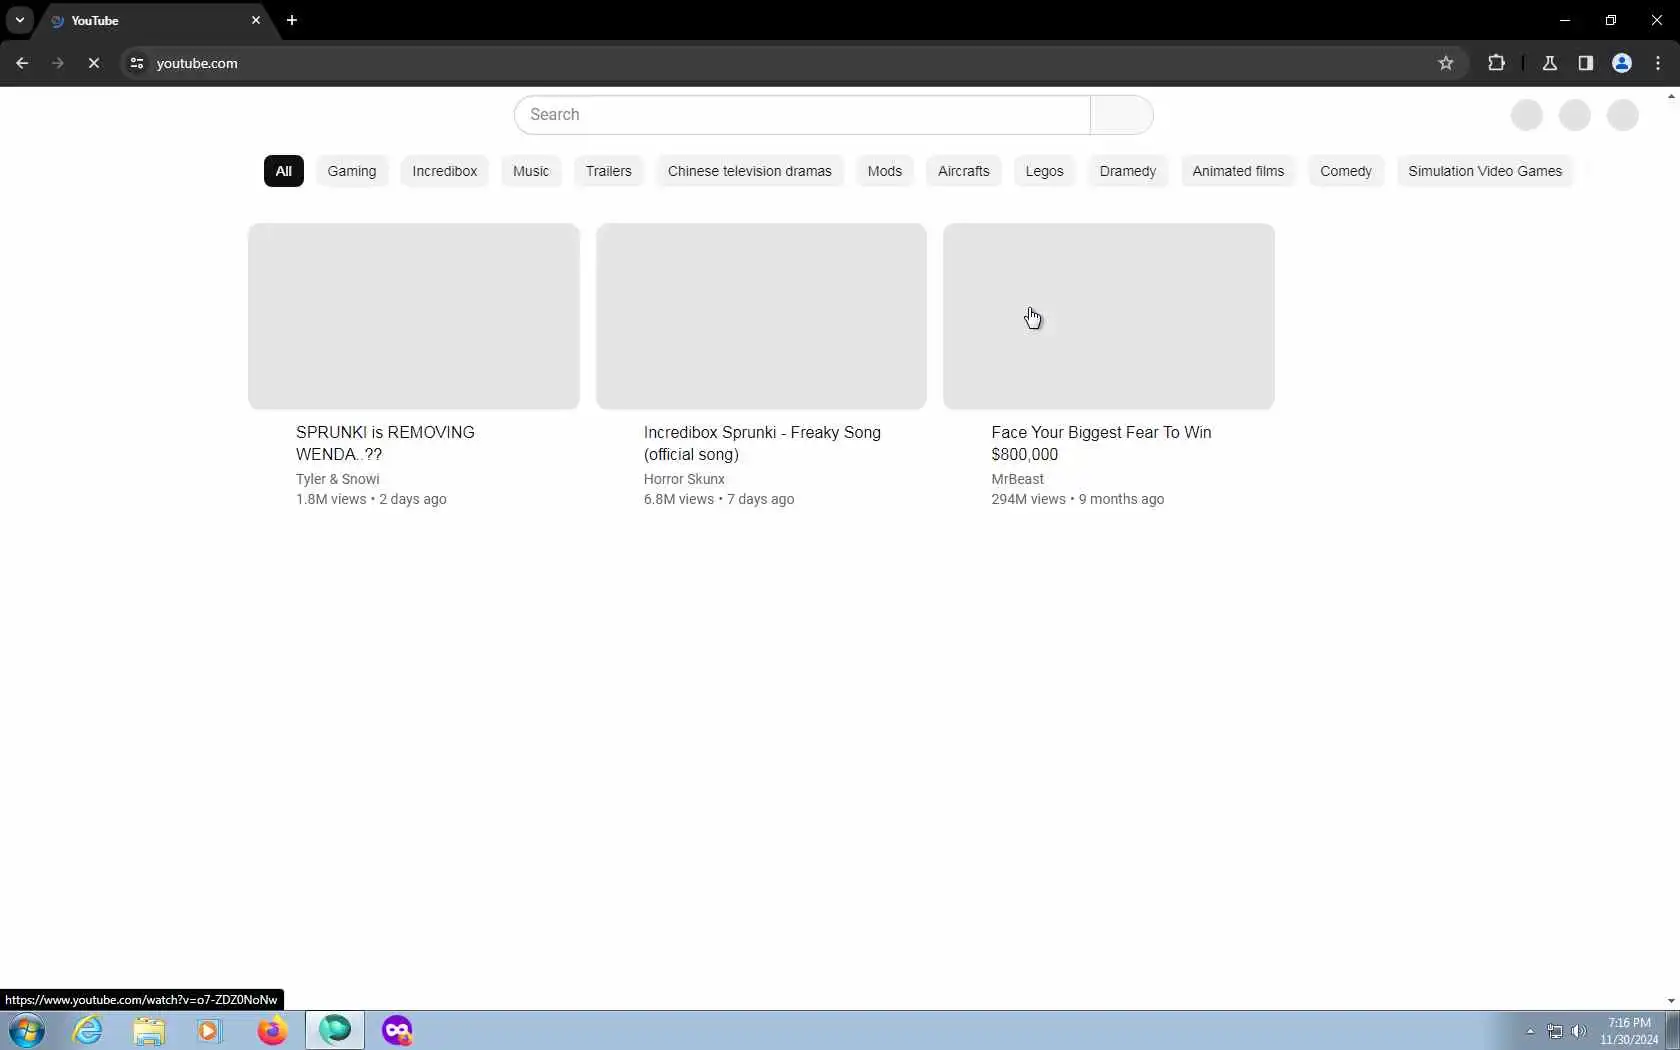This screenshot has width=1680, height=1050.
Task: Visit the Horror Skunx channel
Action: click(684, 479)
